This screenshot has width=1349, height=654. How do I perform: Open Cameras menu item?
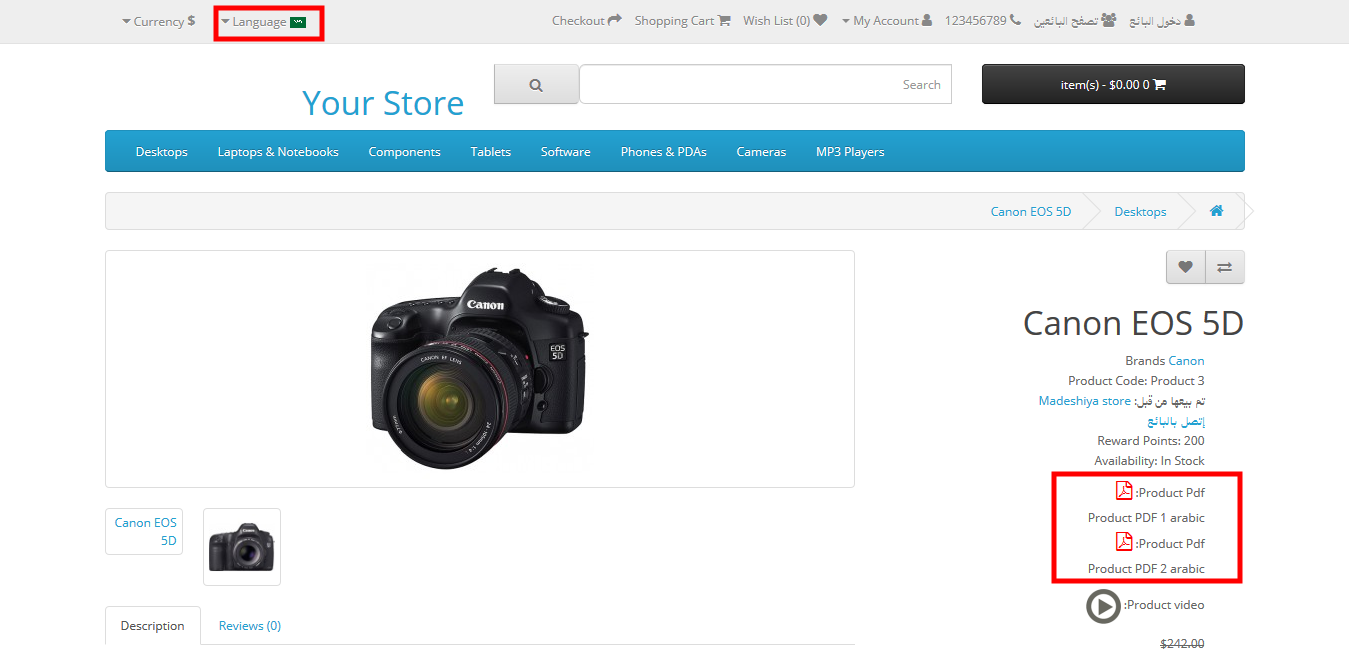tap(761, 152)
